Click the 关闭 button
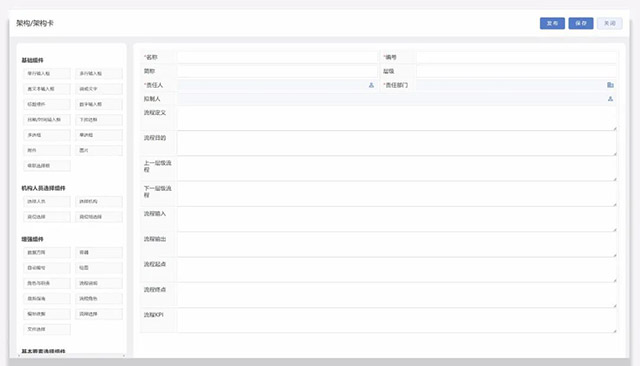 [x=610, y=23]
